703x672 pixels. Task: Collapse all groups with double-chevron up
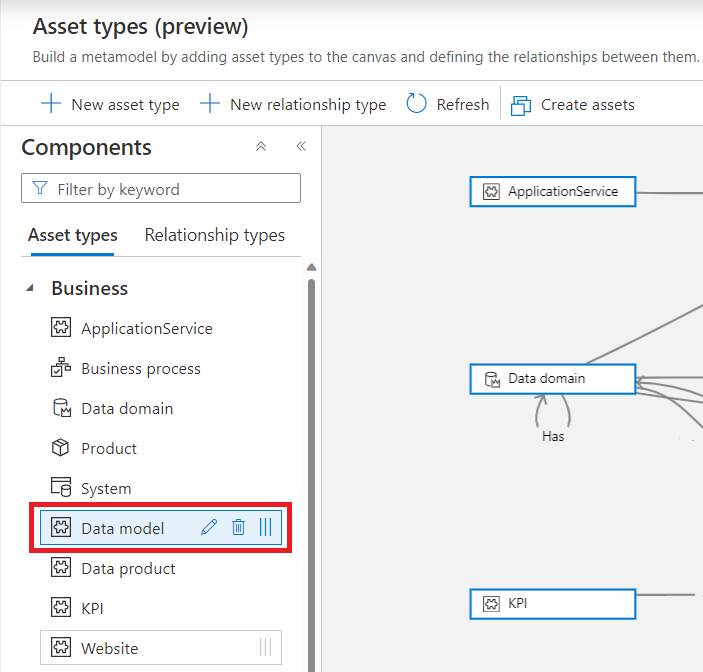tap(261, 147)
